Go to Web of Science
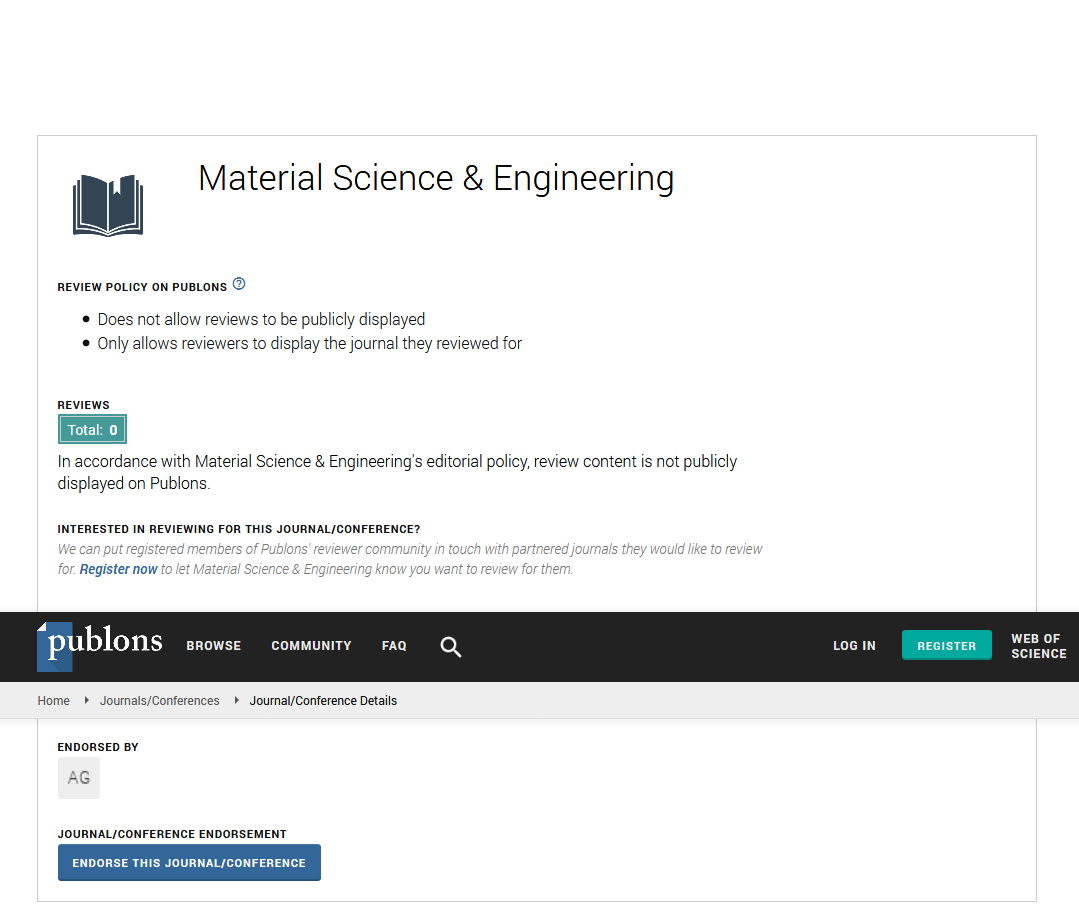1079x923 pixels. (1038, 646)
